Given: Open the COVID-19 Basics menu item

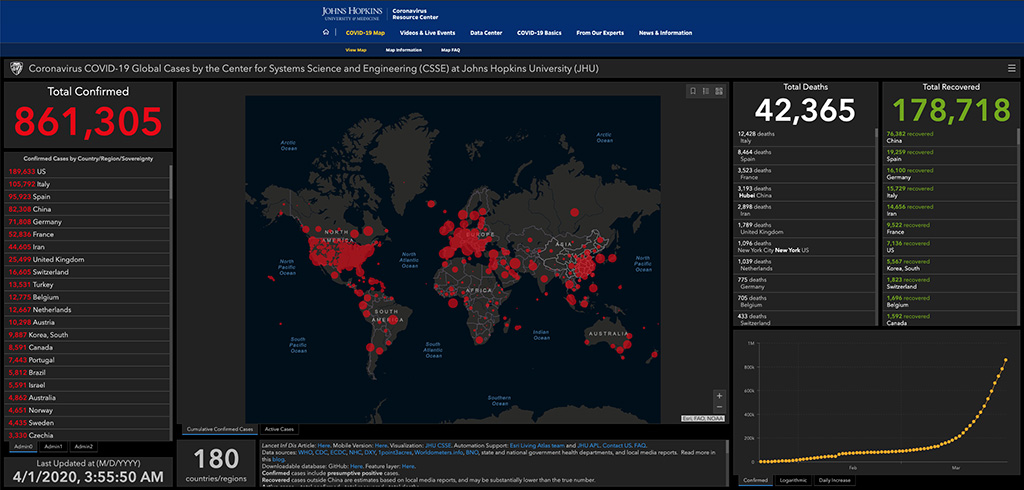Looking at the screenshot, I should tap(539, 33).
